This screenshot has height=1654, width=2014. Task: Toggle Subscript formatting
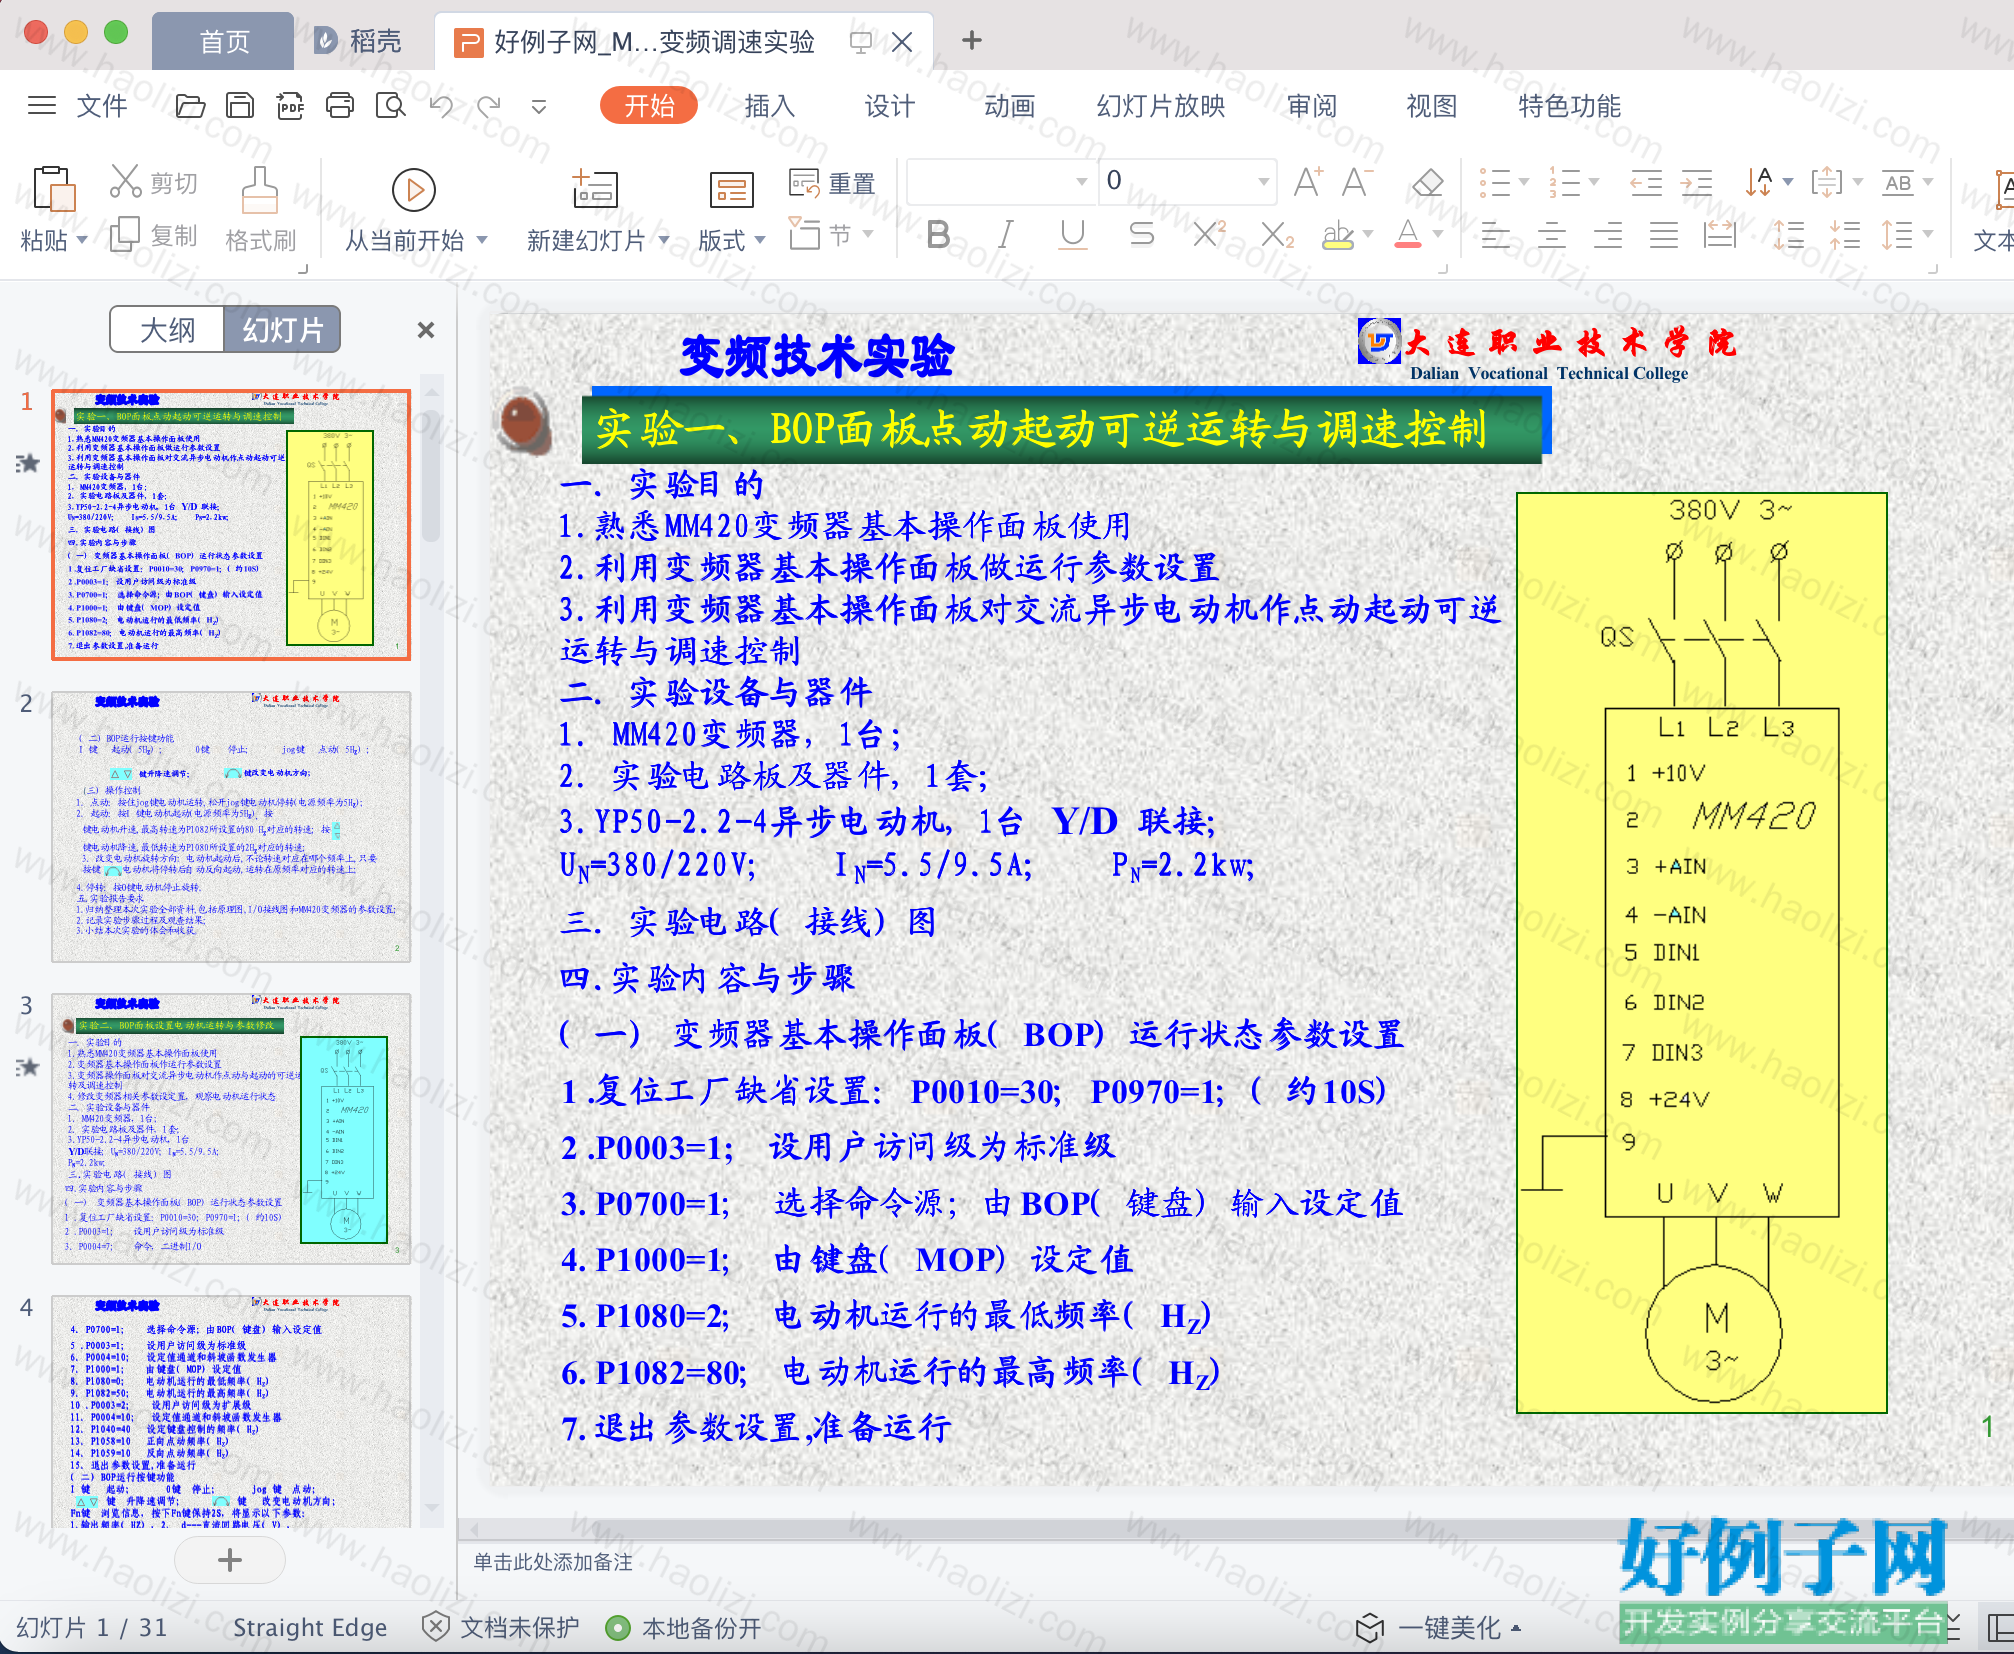(1276, 235)
